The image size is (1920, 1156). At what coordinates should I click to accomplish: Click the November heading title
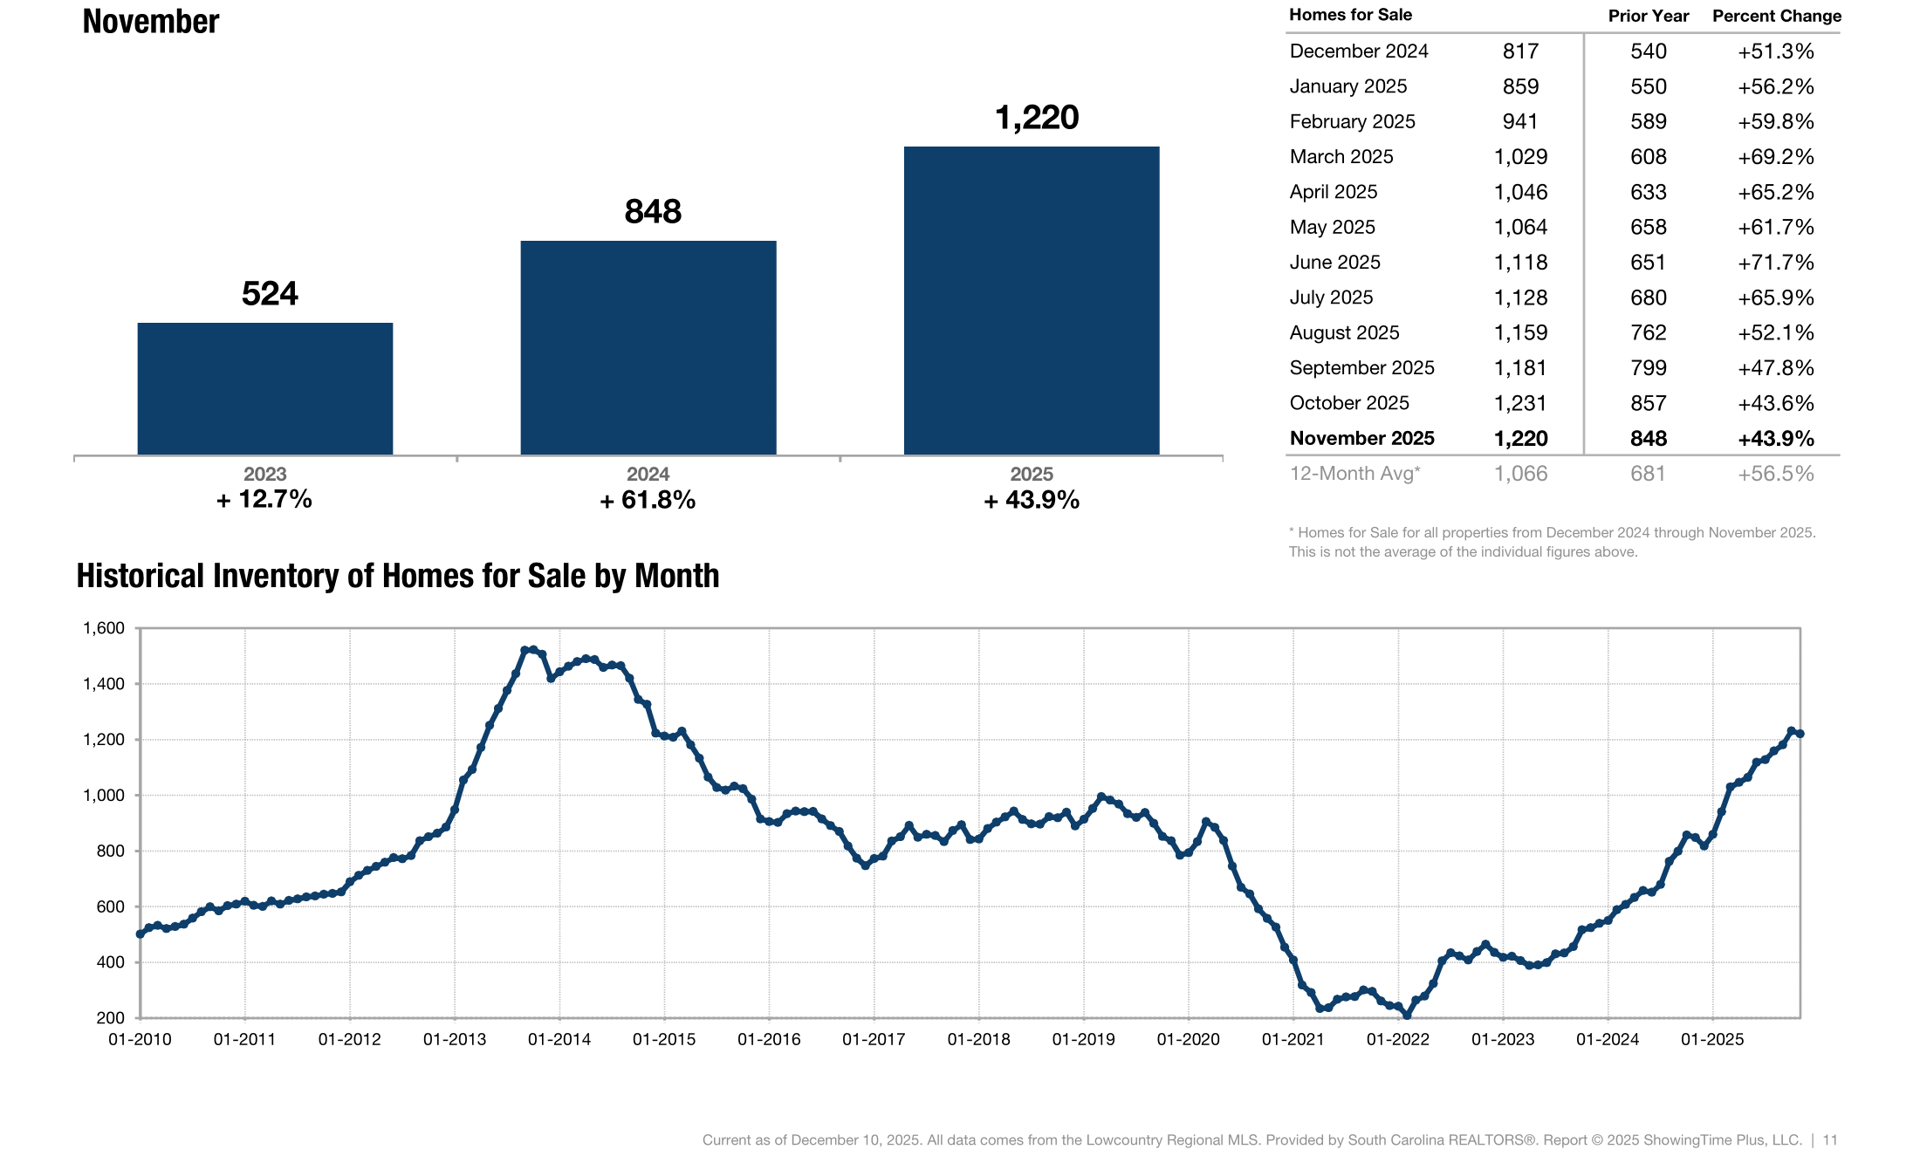pyautogui.click(x=150, y=21)
